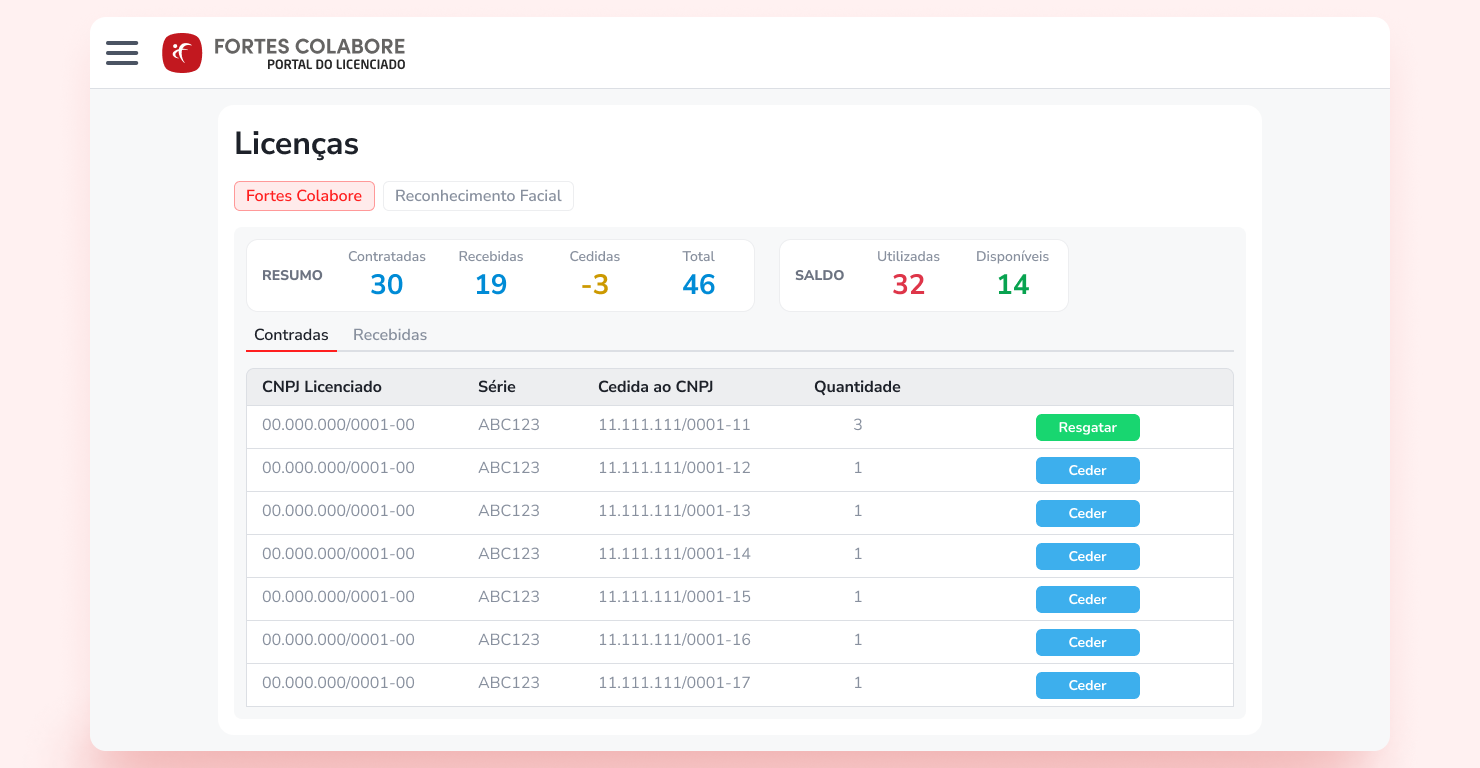Click Ceder for CNPJ 11.111.111/0001-14

[x=1087, y=556]
